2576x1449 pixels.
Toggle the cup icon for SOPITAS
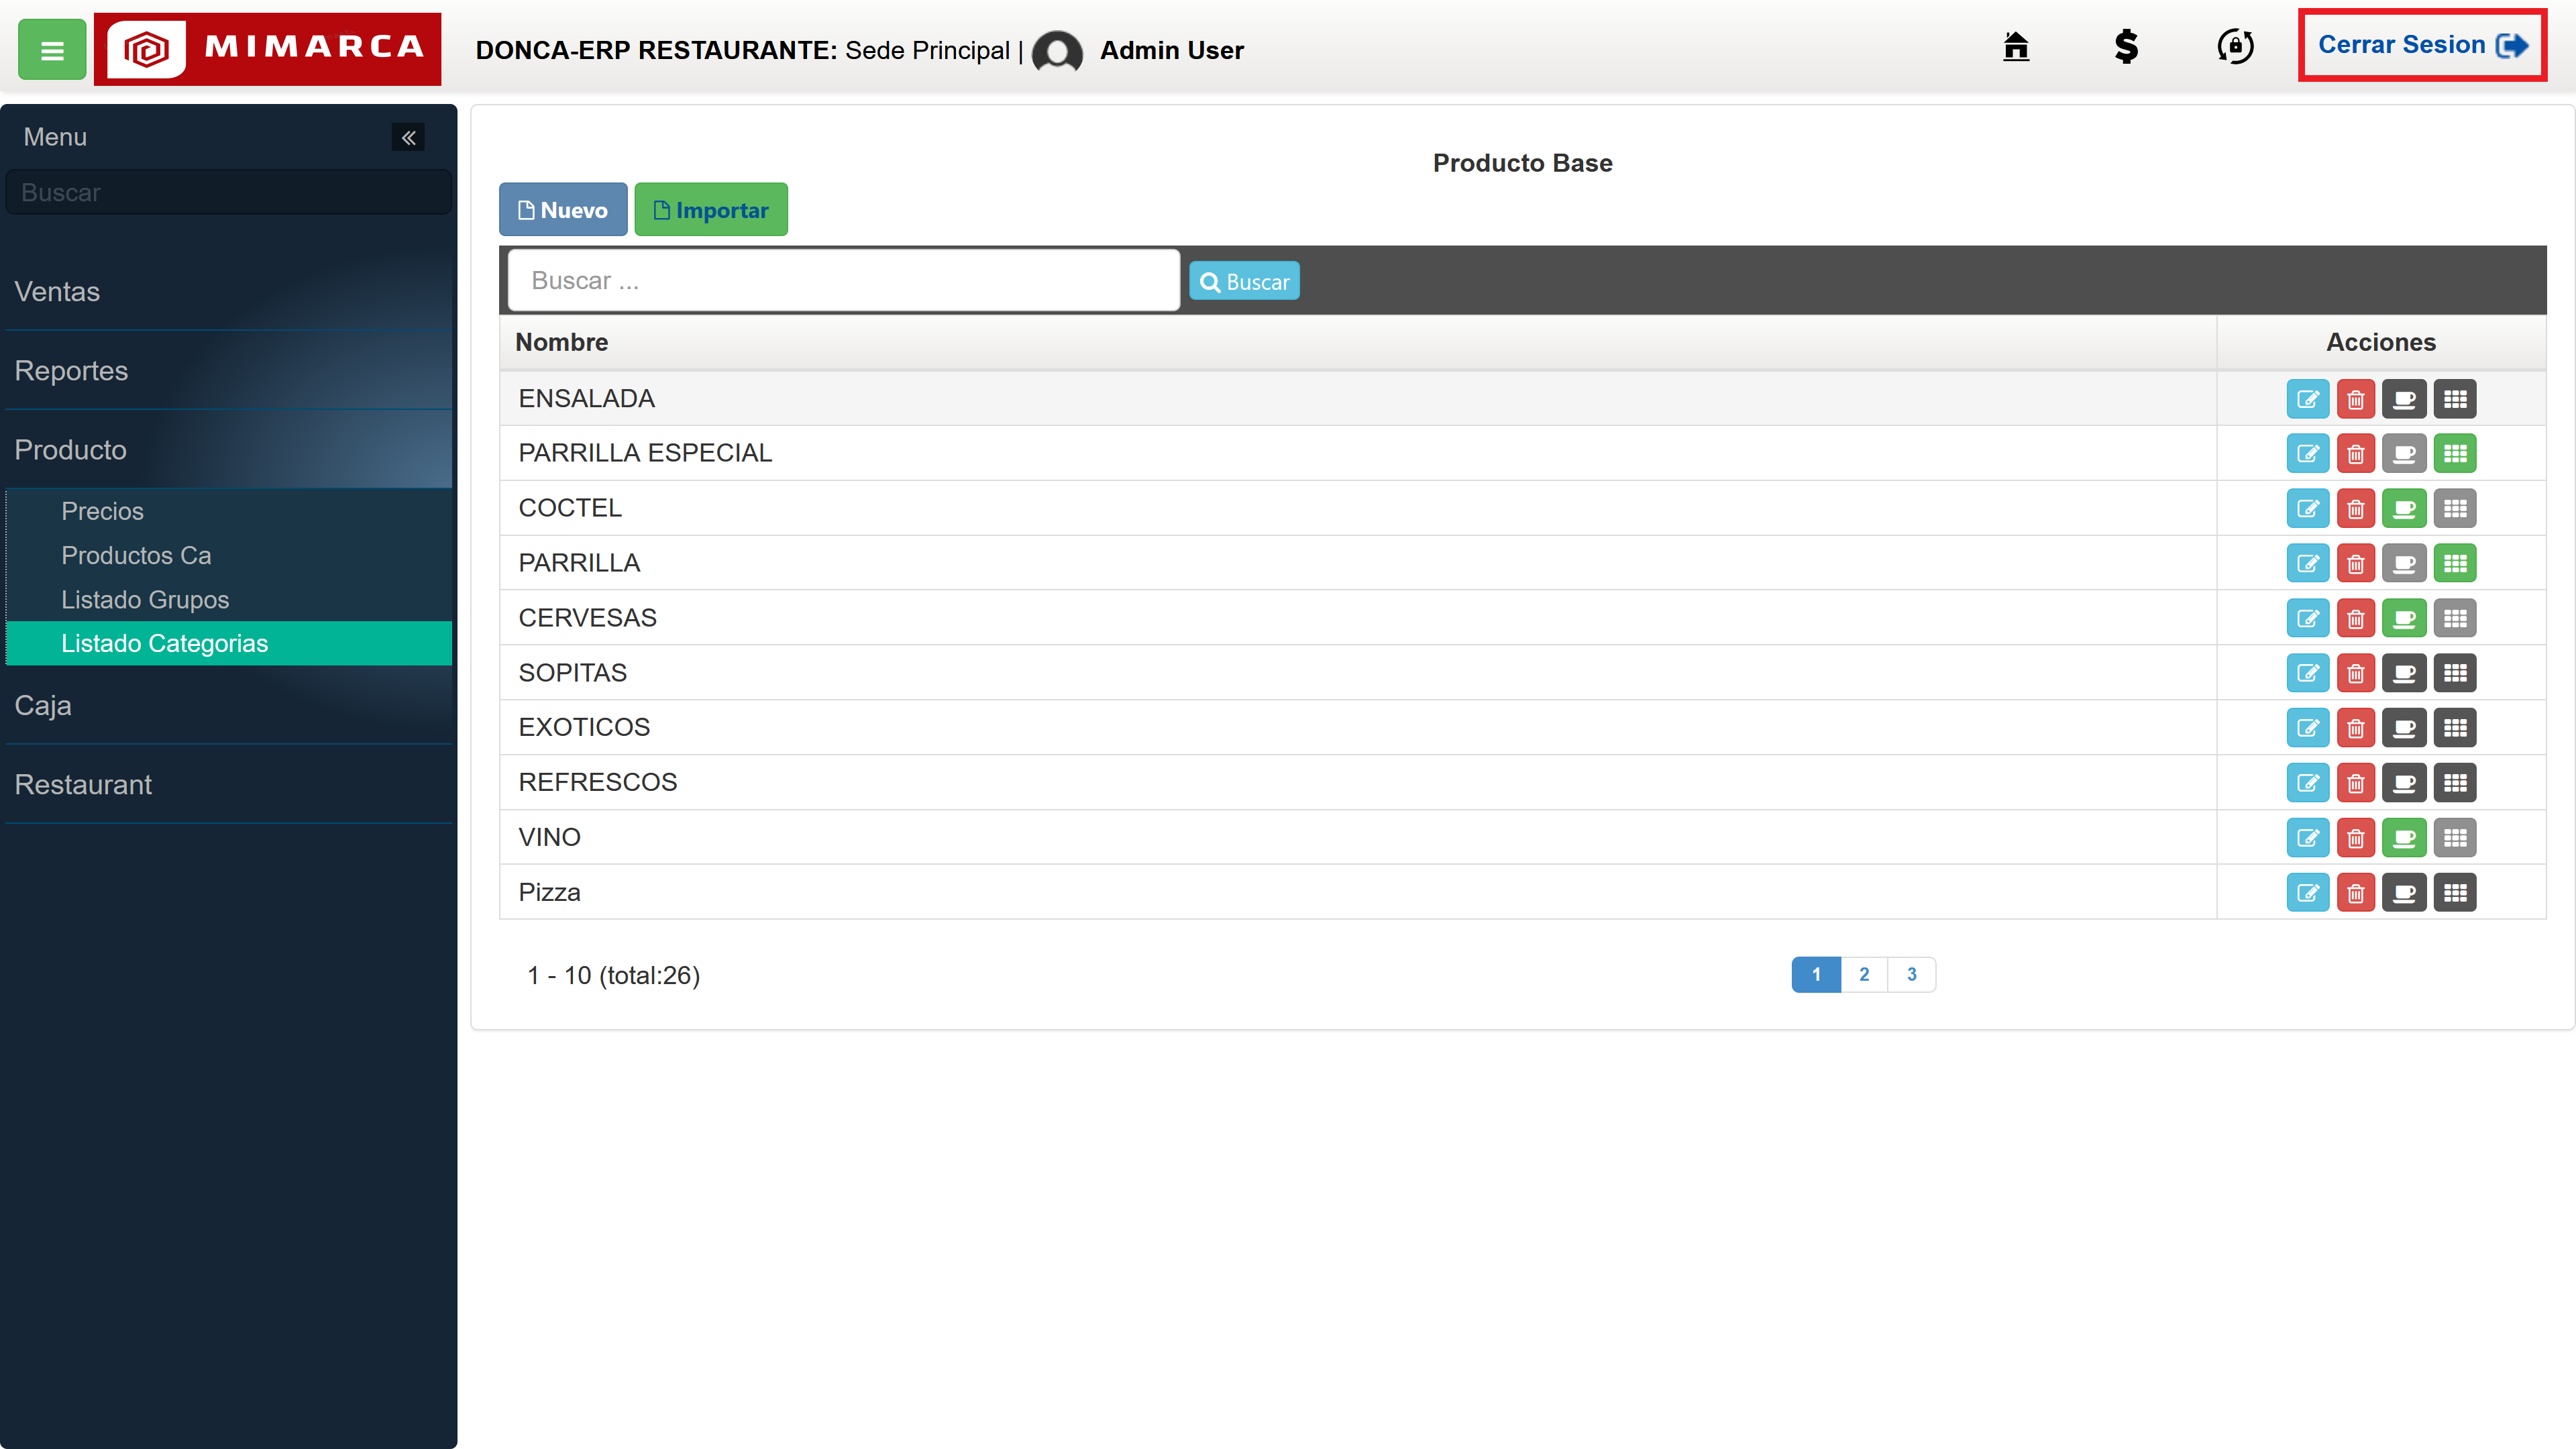click(x=2404, y=673)
